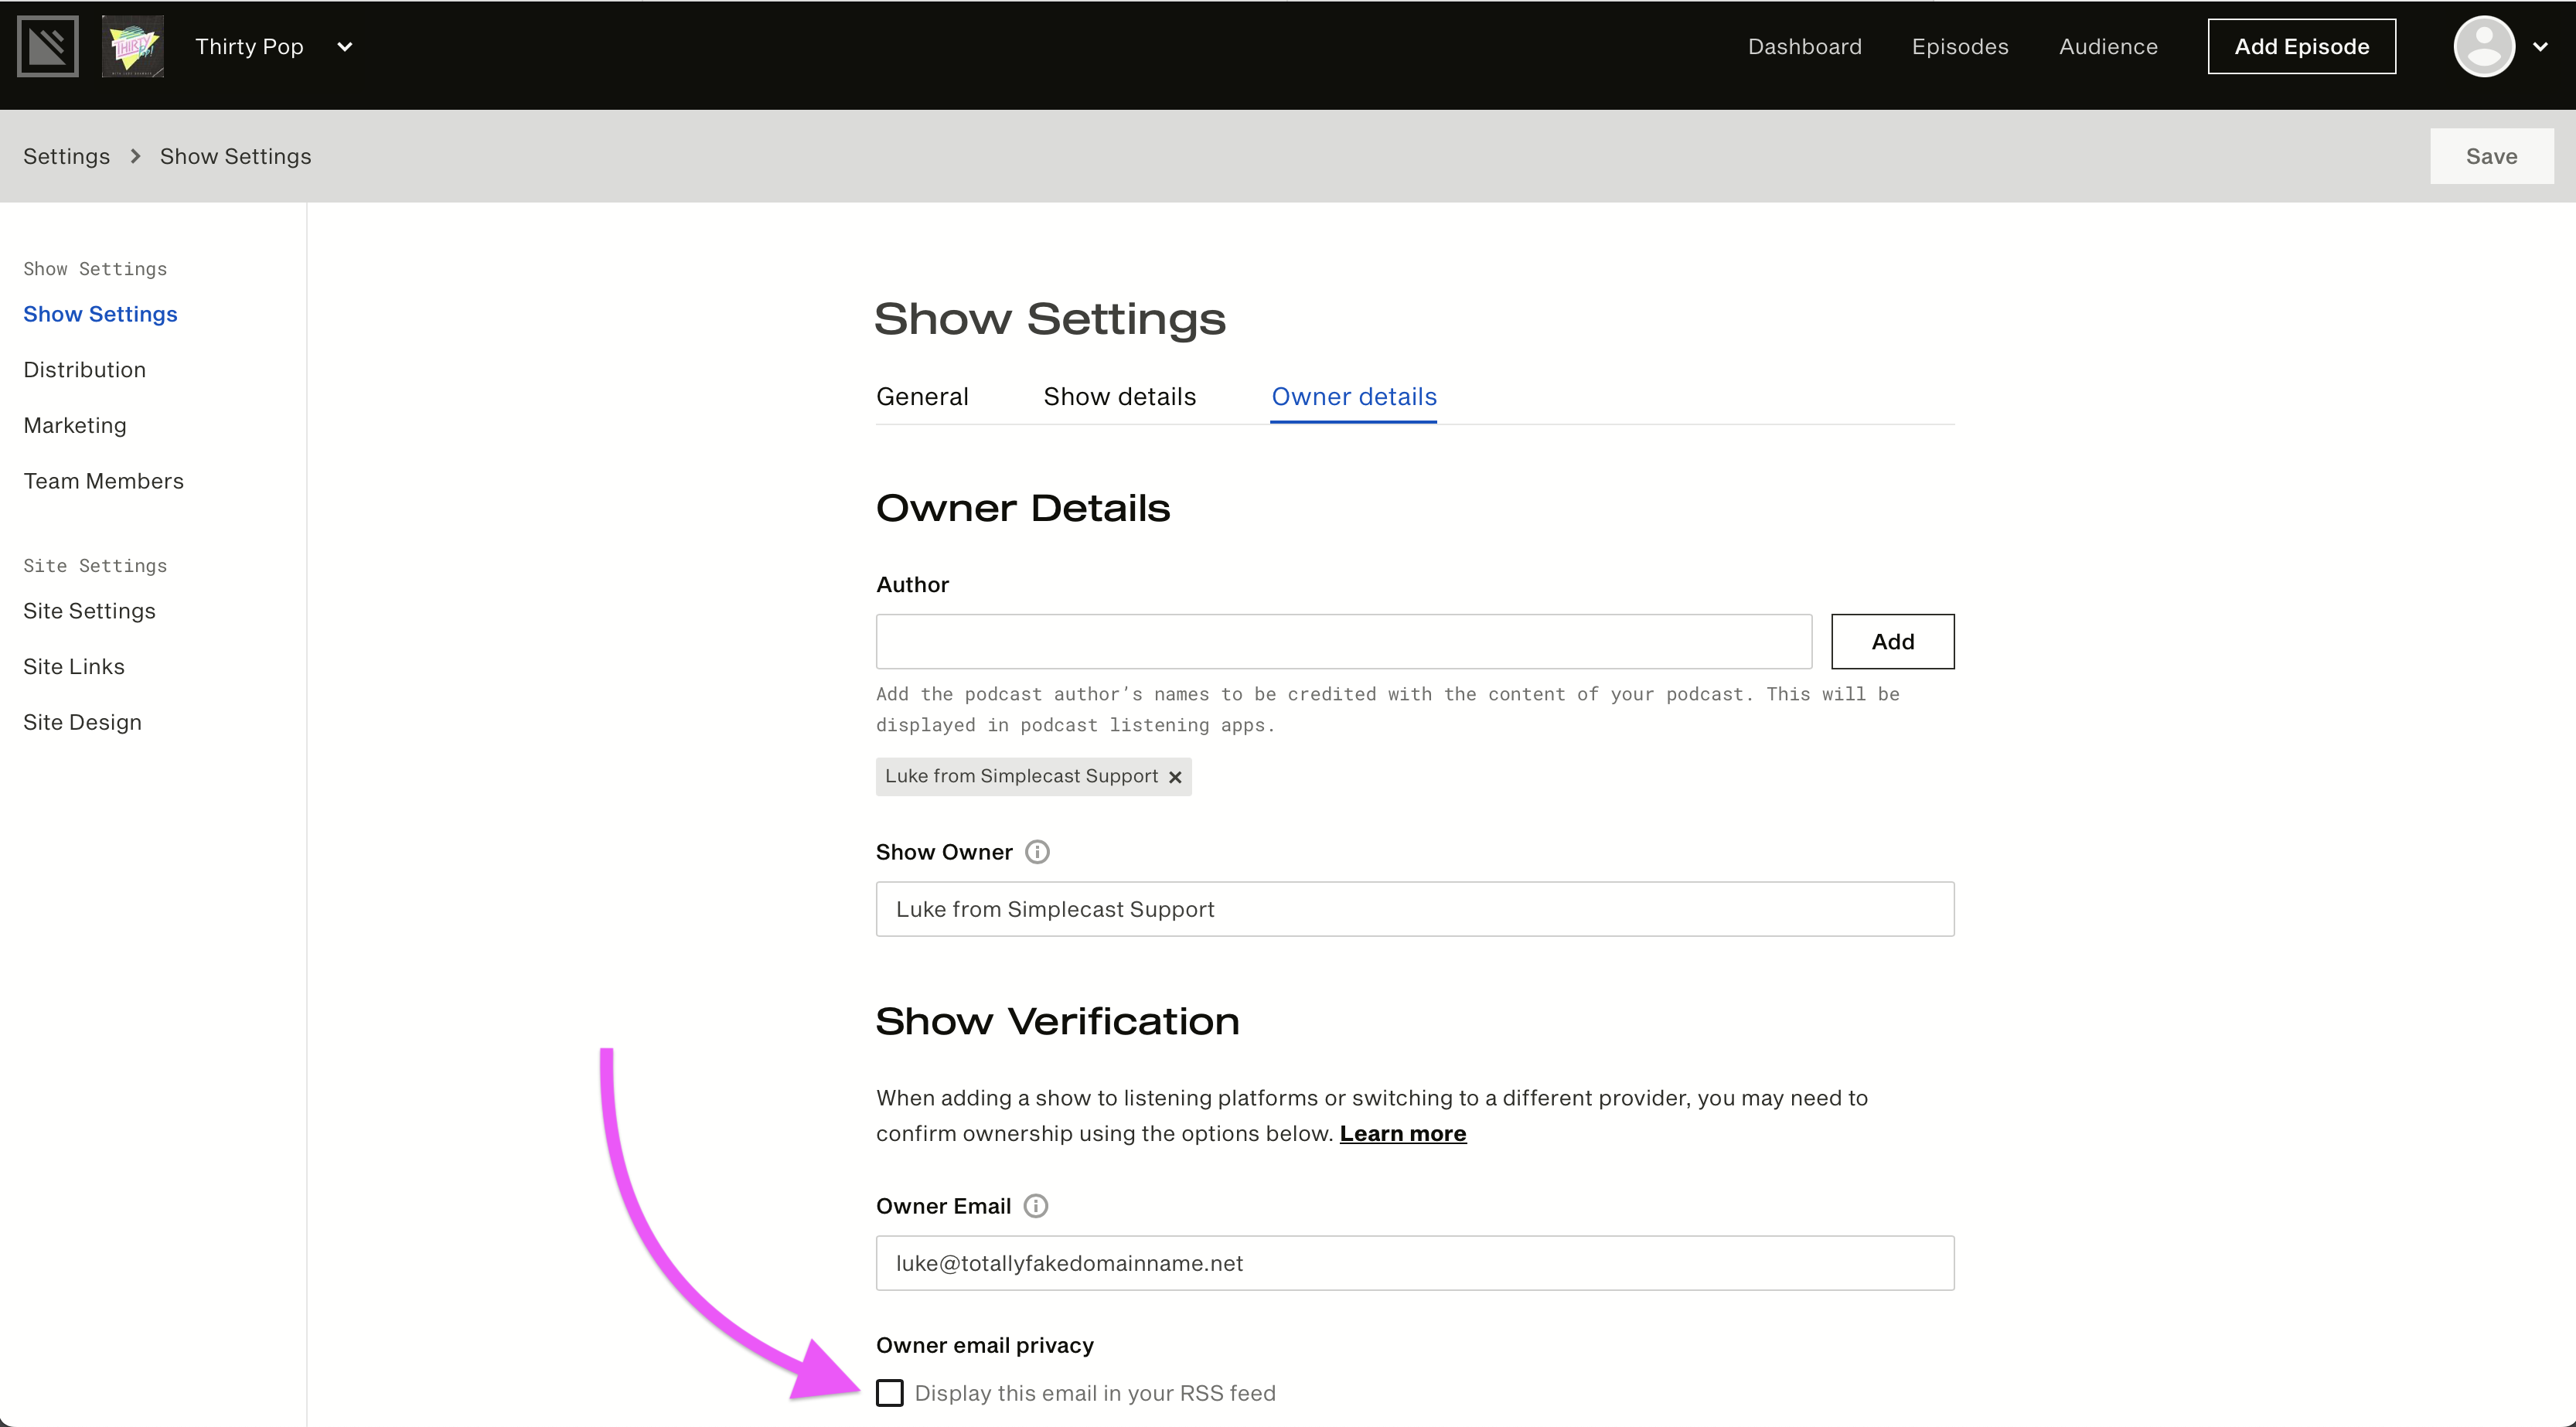Open Site Settings in the sidebar

pos(90,611)
